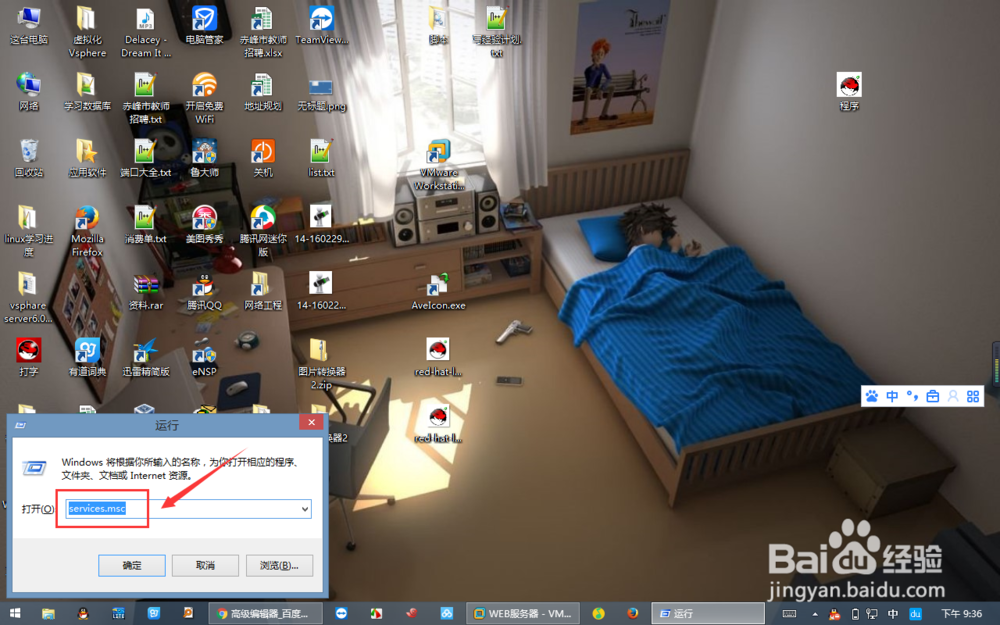
Task: Select the Mozilla Firefox desktop shortcut
Action: click(x=87, y=231)
